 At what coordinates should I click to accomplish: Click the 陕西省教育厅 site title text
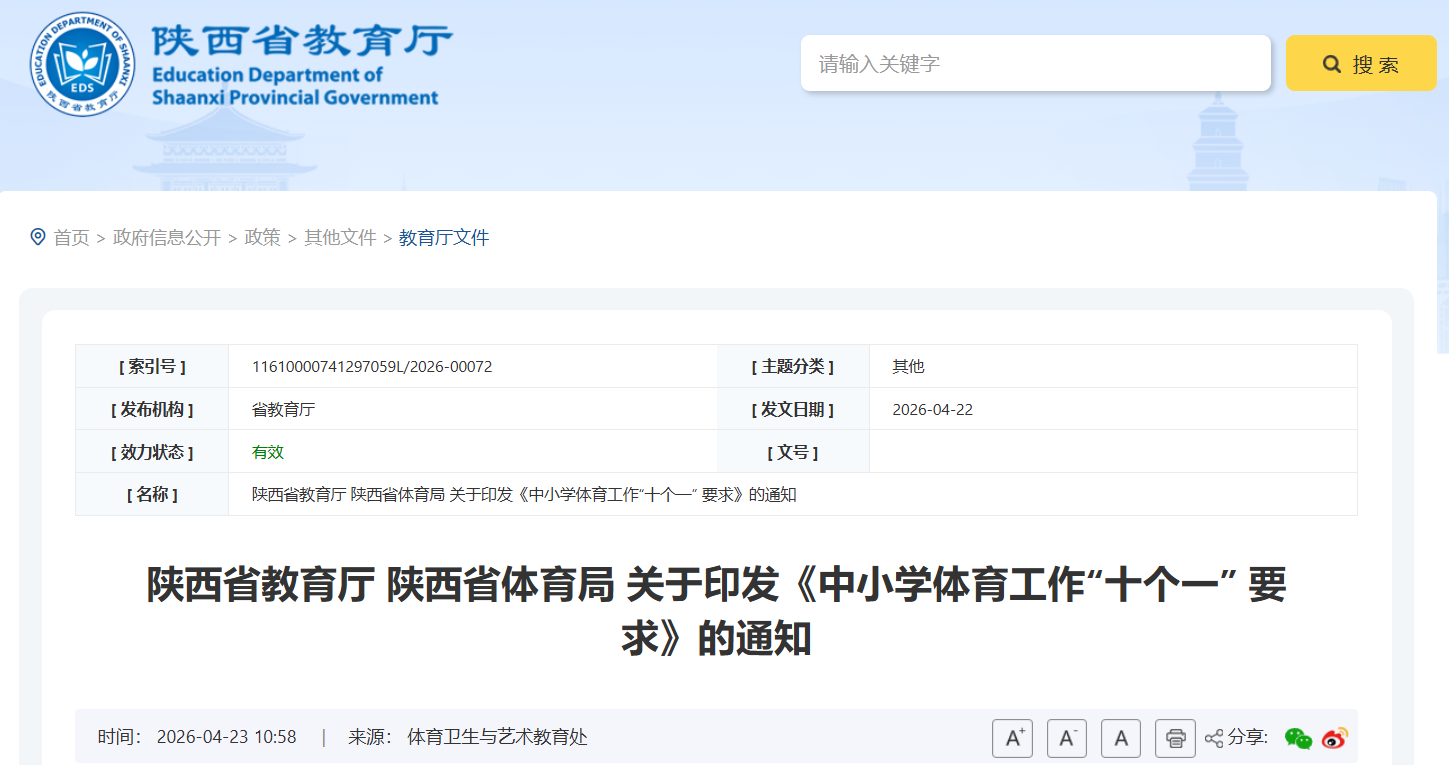pyautogui.click(x=302, y=42)
